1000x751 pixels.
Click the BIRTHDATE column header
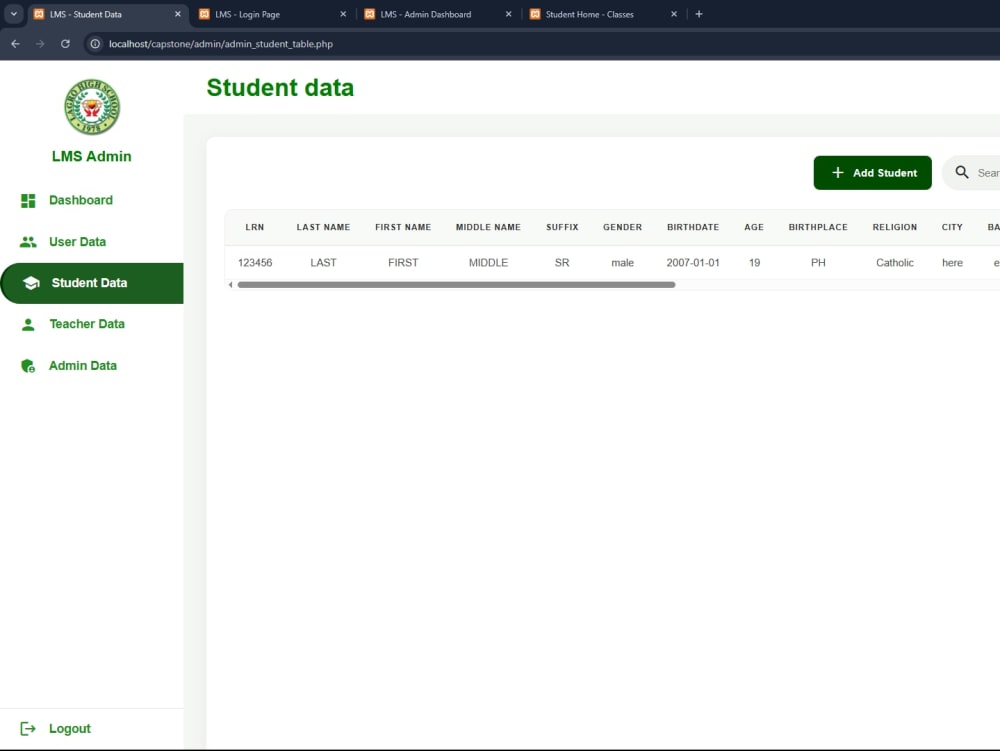693,227
